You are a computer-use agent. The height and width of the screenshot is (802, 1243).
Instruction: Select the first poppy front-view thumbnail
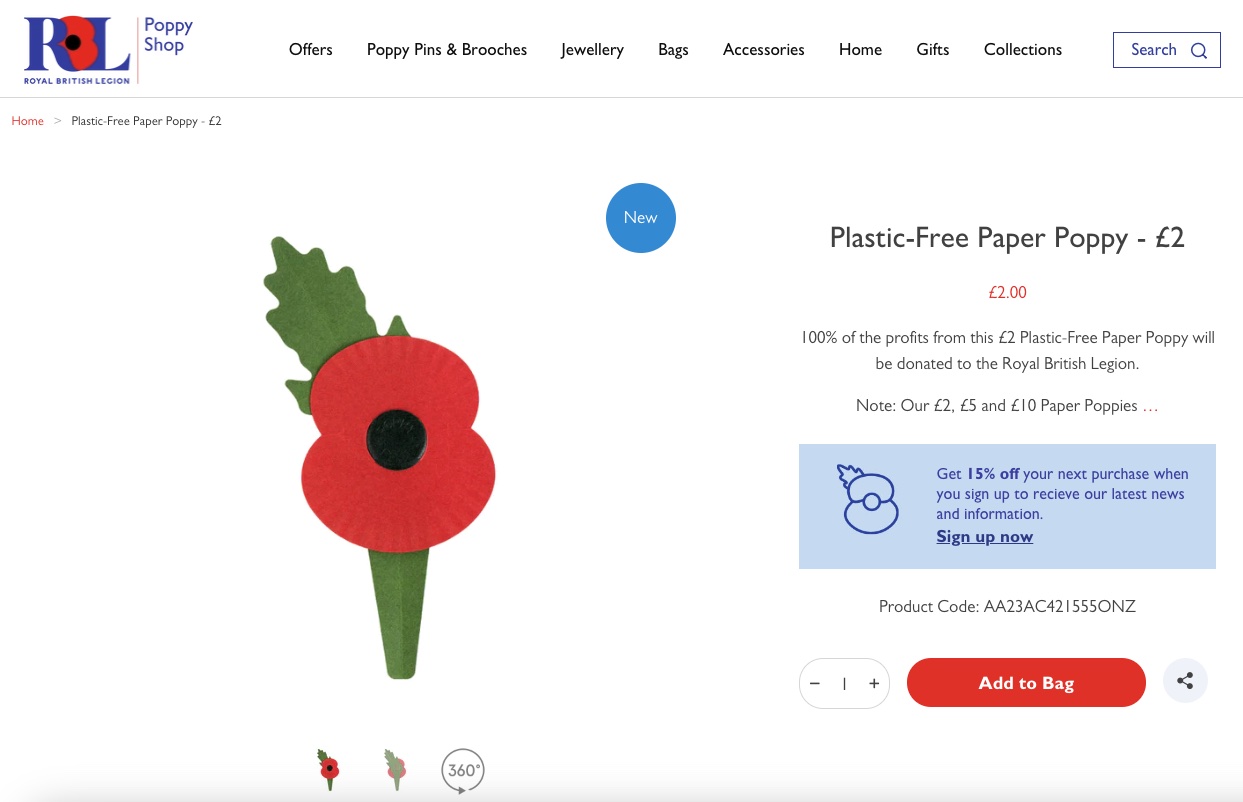pos(328,770)
